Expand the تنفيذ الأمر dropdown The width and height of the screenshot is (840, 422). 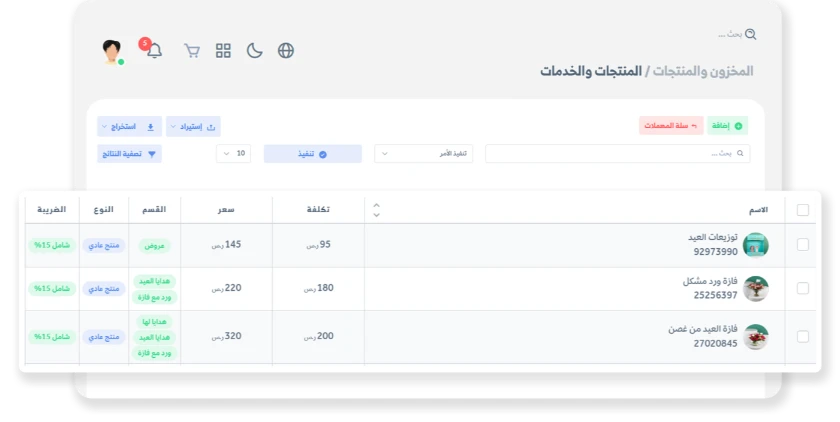pyautogui.click(x=424, y=154)
